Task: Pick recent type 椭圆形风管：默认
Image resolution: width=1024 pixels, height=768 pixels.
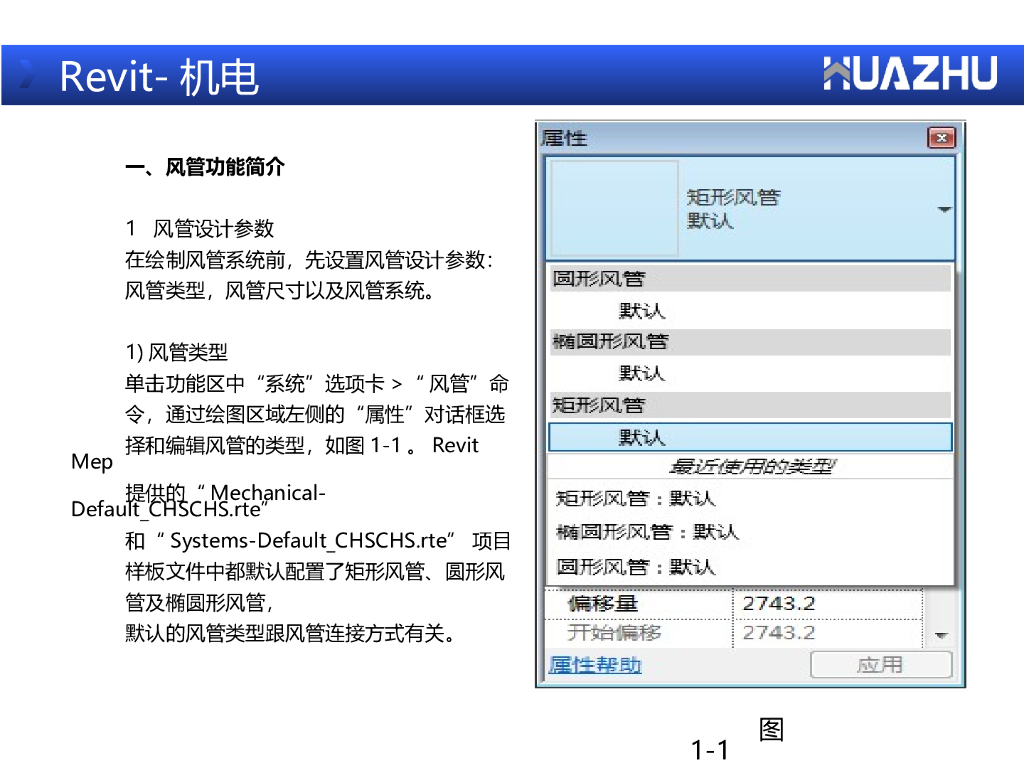Action: (647, 532)
